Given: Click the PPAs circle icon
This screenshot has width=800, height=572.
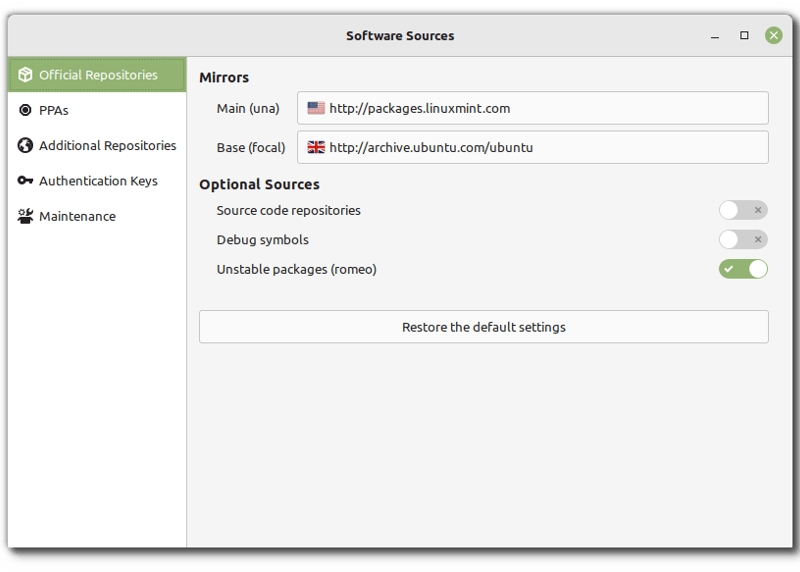Looking at the screenshot, I should click(25, 110).
